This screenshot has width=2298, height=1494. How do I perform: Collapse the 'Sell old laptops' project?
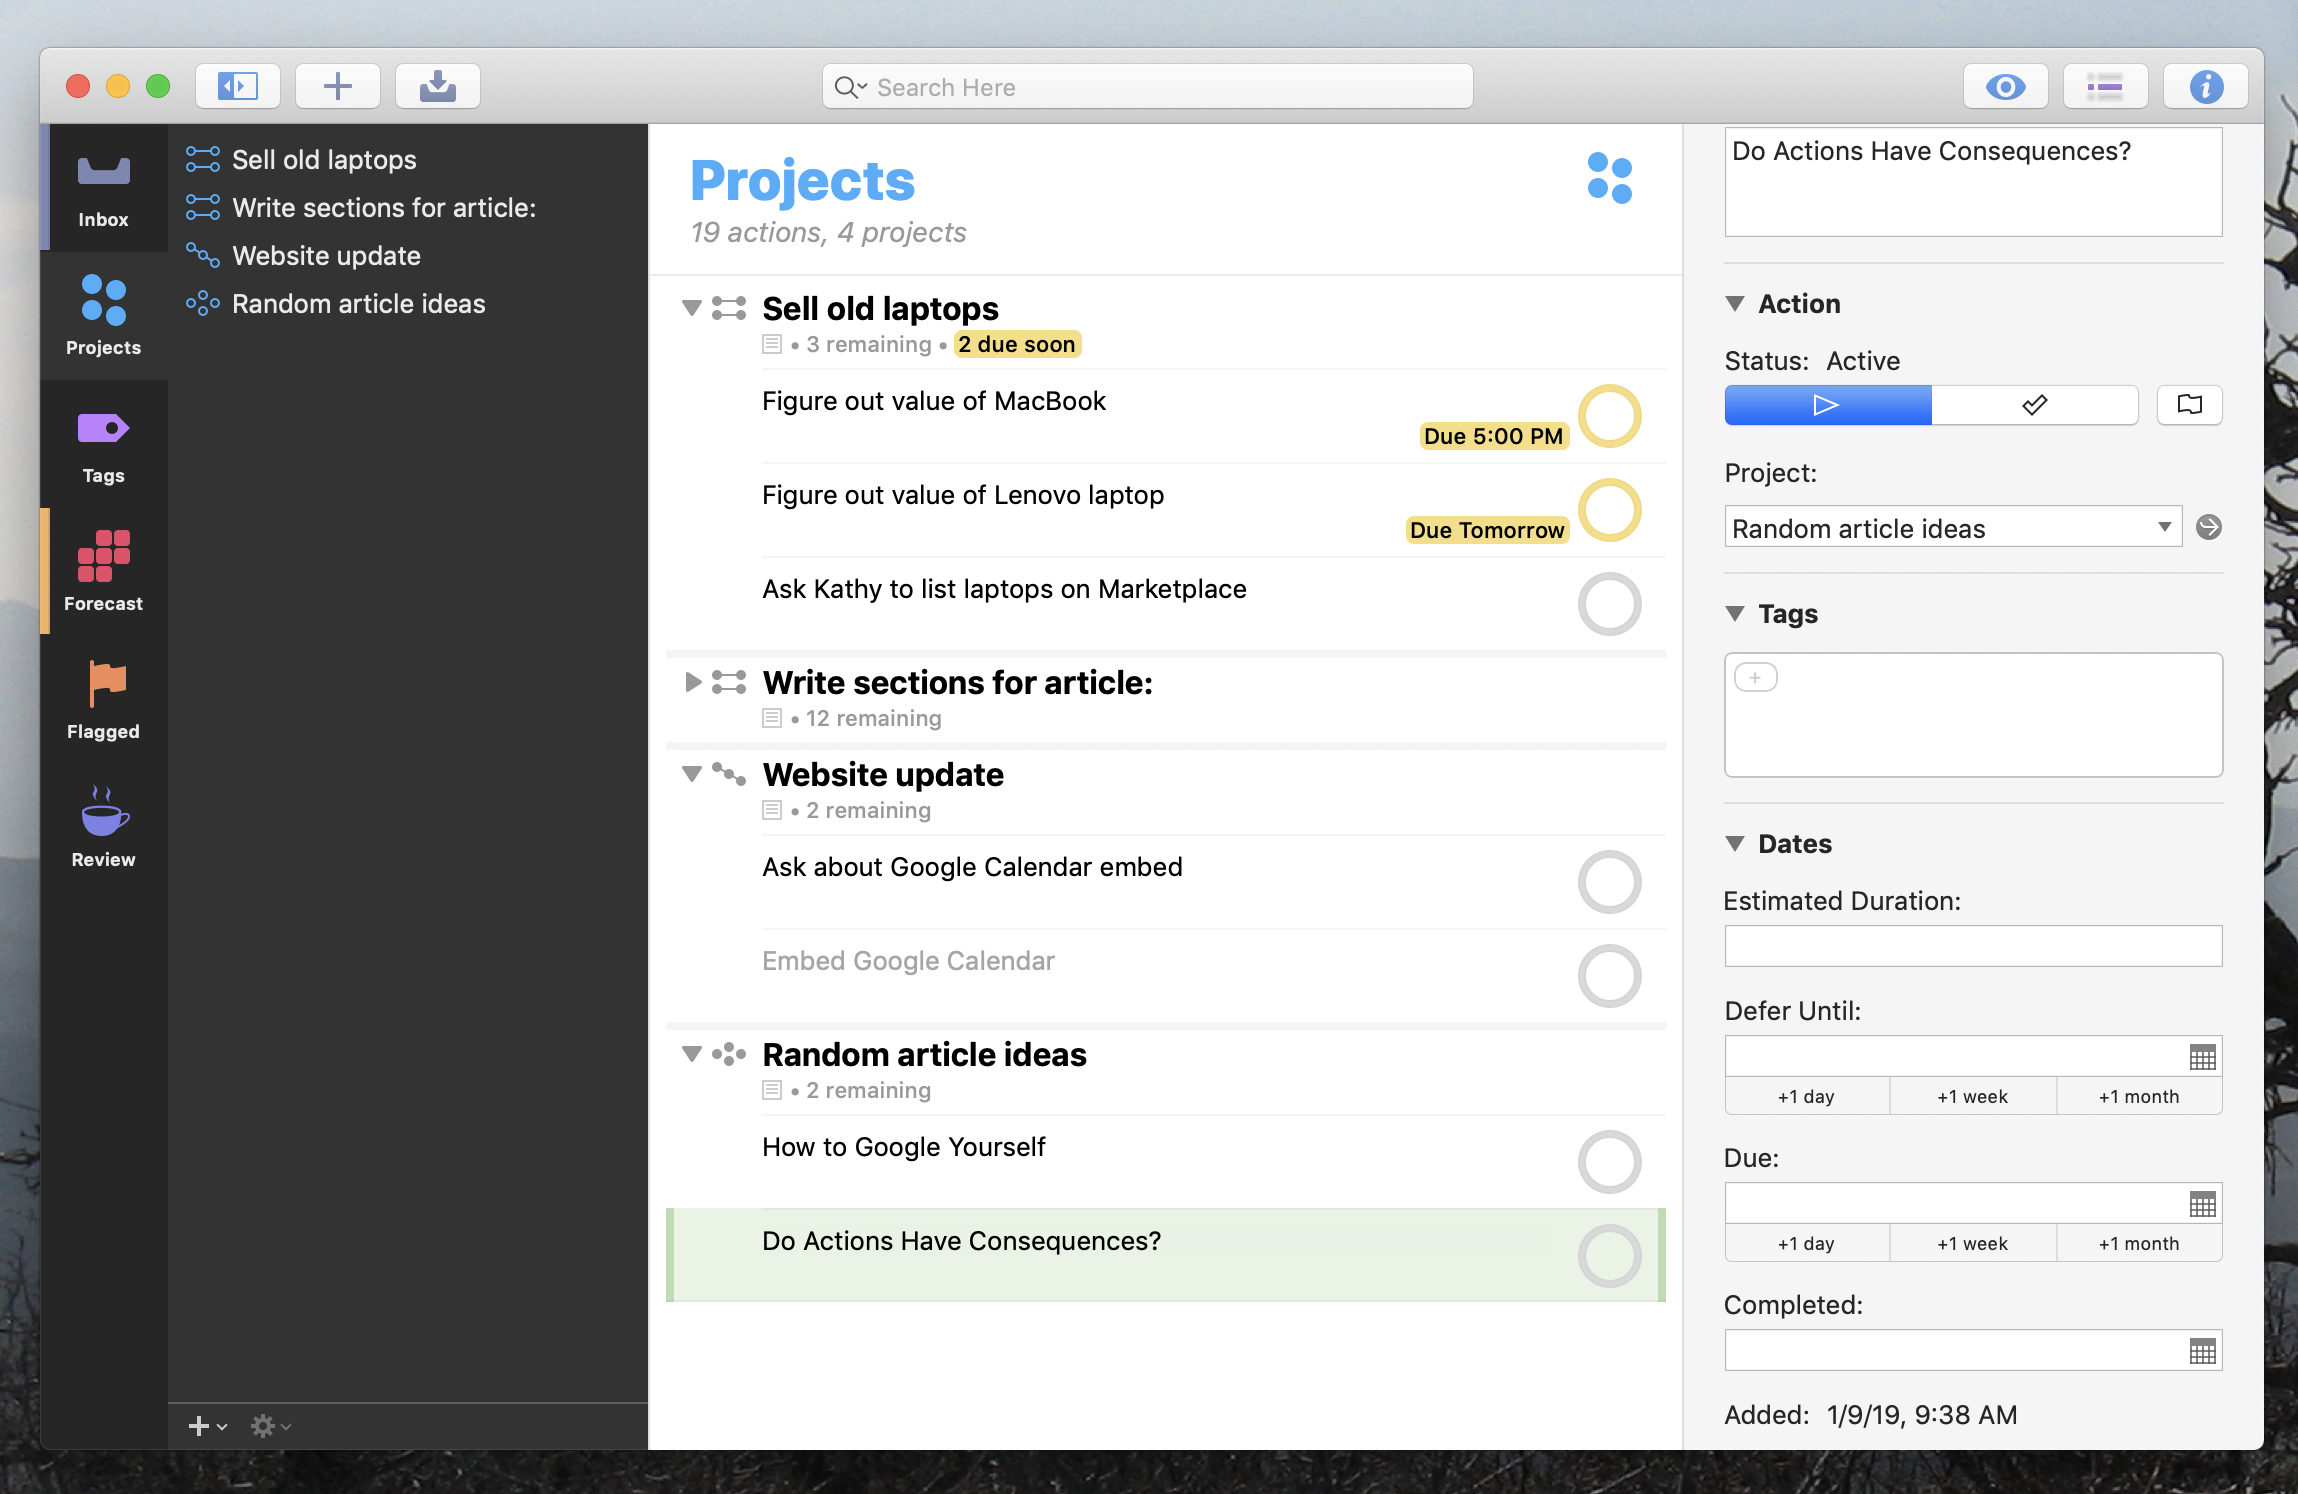pyautogui.click(x=691, y=309)
